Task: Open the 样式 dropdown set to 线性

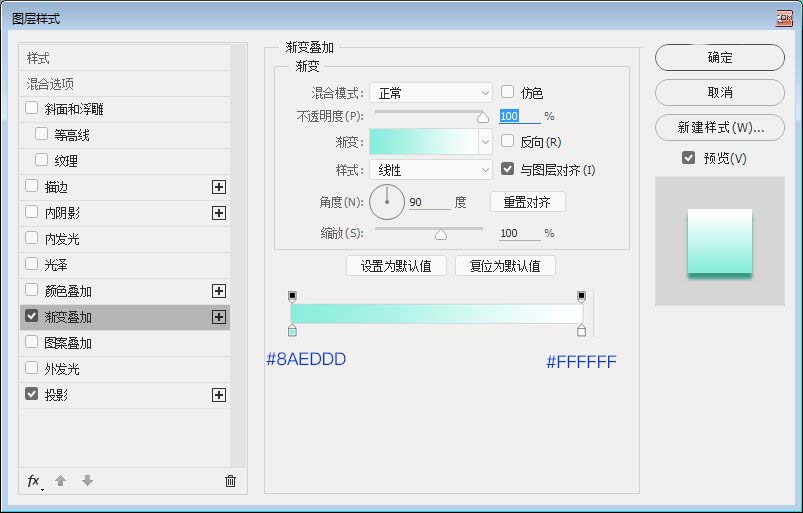Action: pos(431,170)
